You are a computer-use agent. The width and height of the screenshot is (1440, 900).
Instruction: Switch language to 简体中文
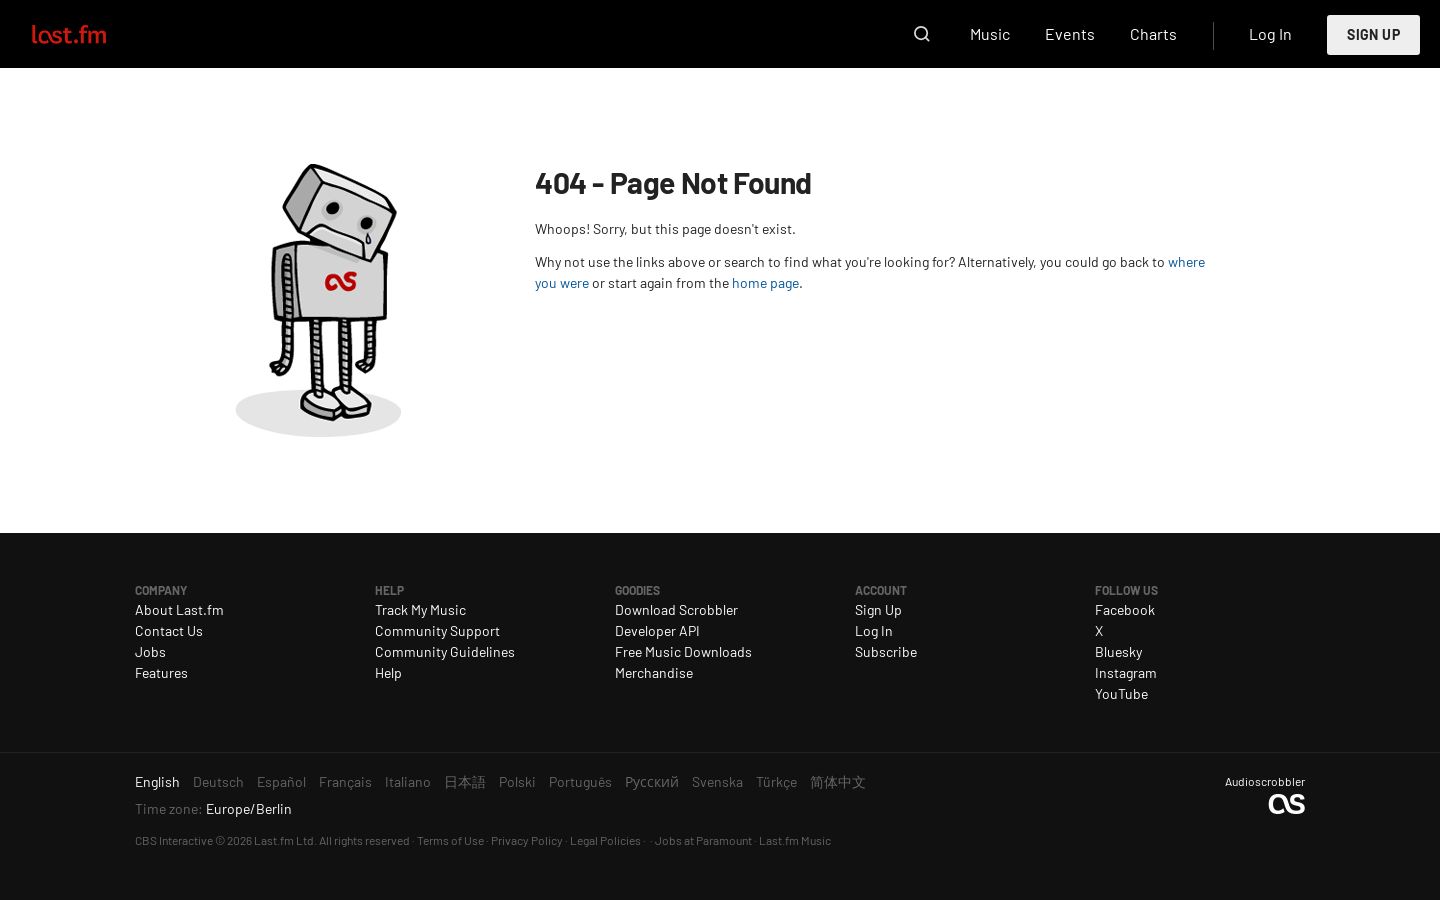pos(838,782)
